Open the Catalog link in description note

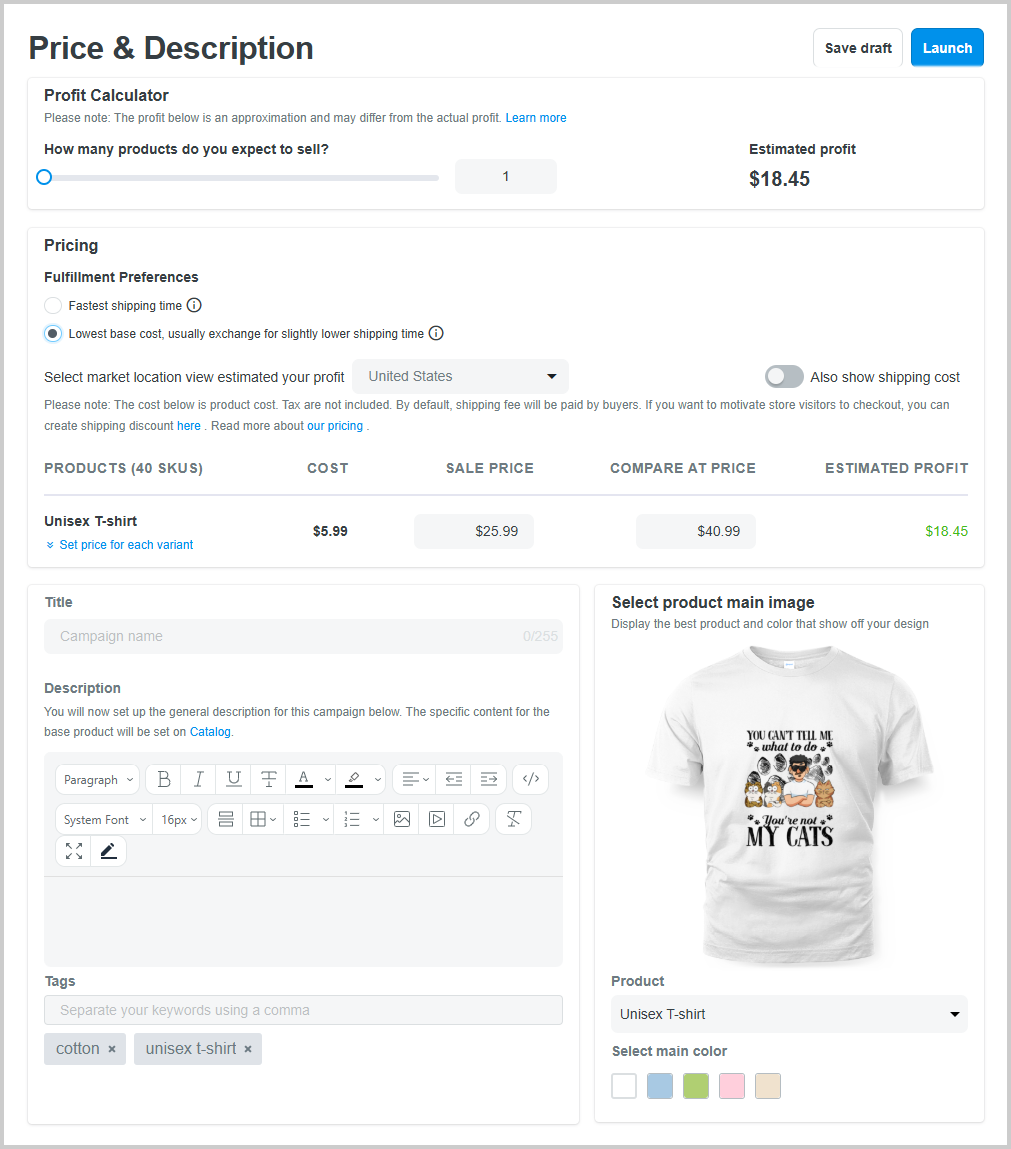point(210,731)
